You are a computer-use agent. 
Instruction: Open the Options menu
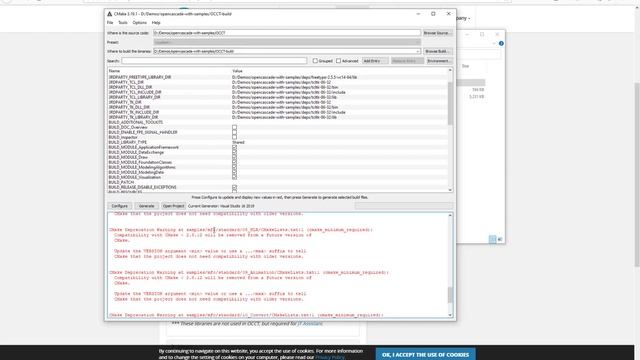[139, 23]
